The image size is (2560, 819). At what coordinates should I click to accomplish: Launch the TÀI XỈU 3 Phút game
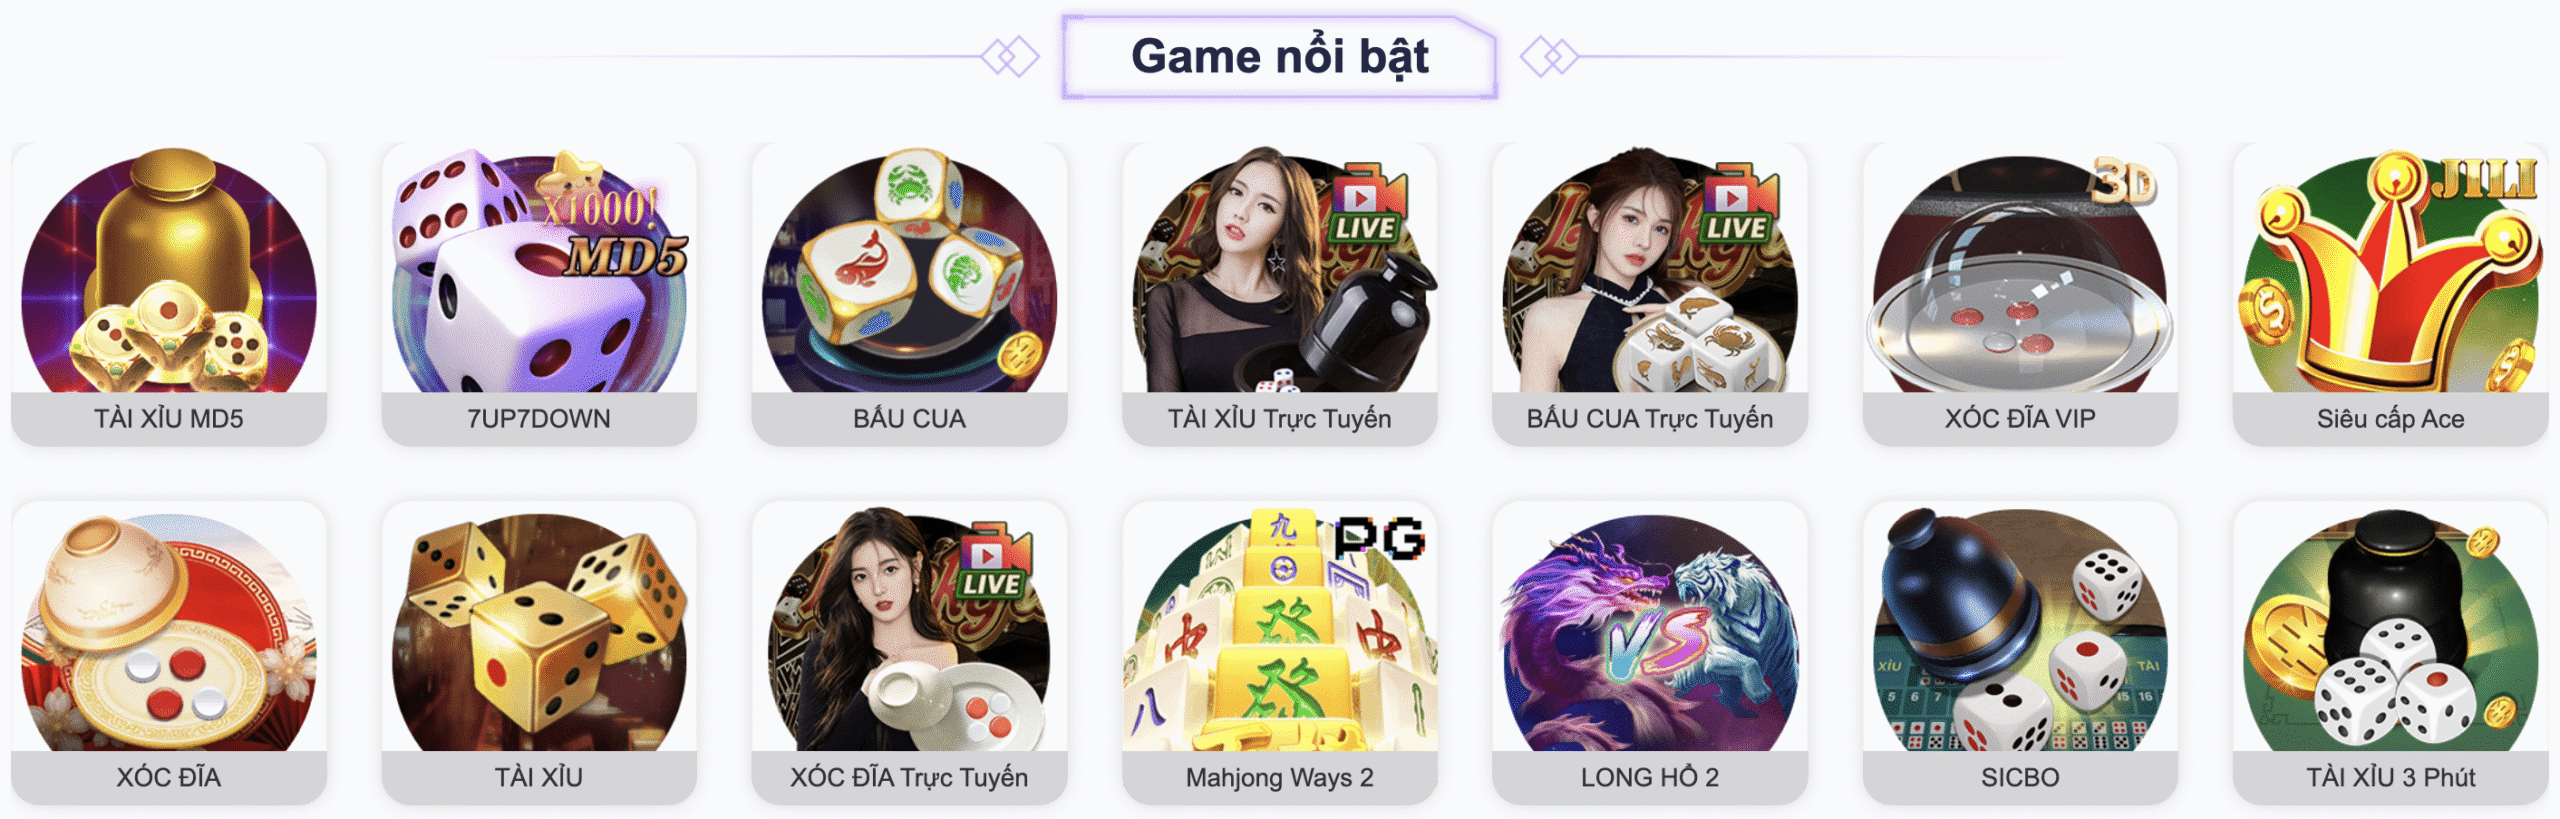pyautogui.click(x=2390, y=628)
